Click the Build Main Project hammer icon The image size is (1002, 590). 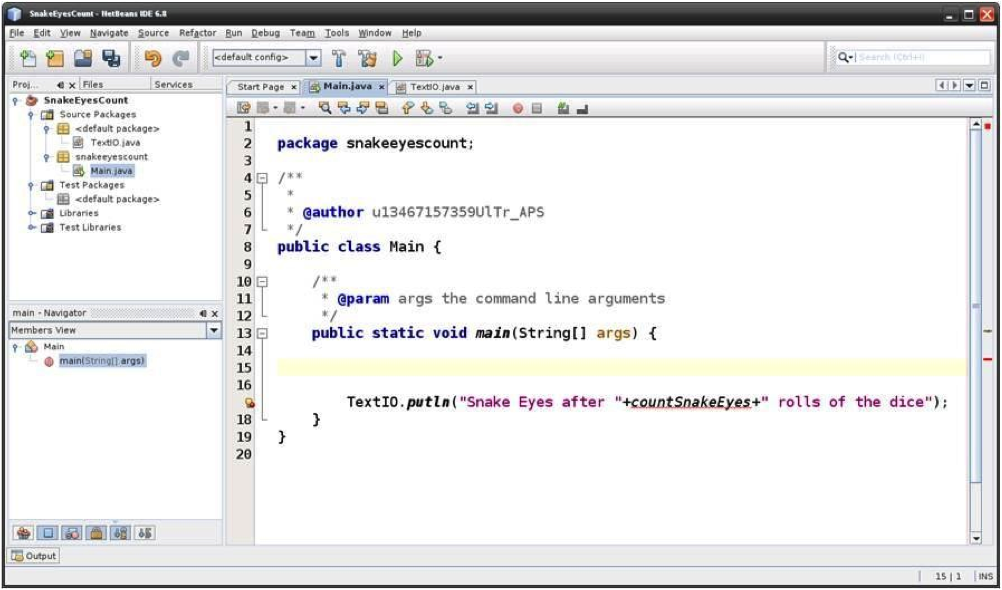pyautogui.click(x=339, y=58)
